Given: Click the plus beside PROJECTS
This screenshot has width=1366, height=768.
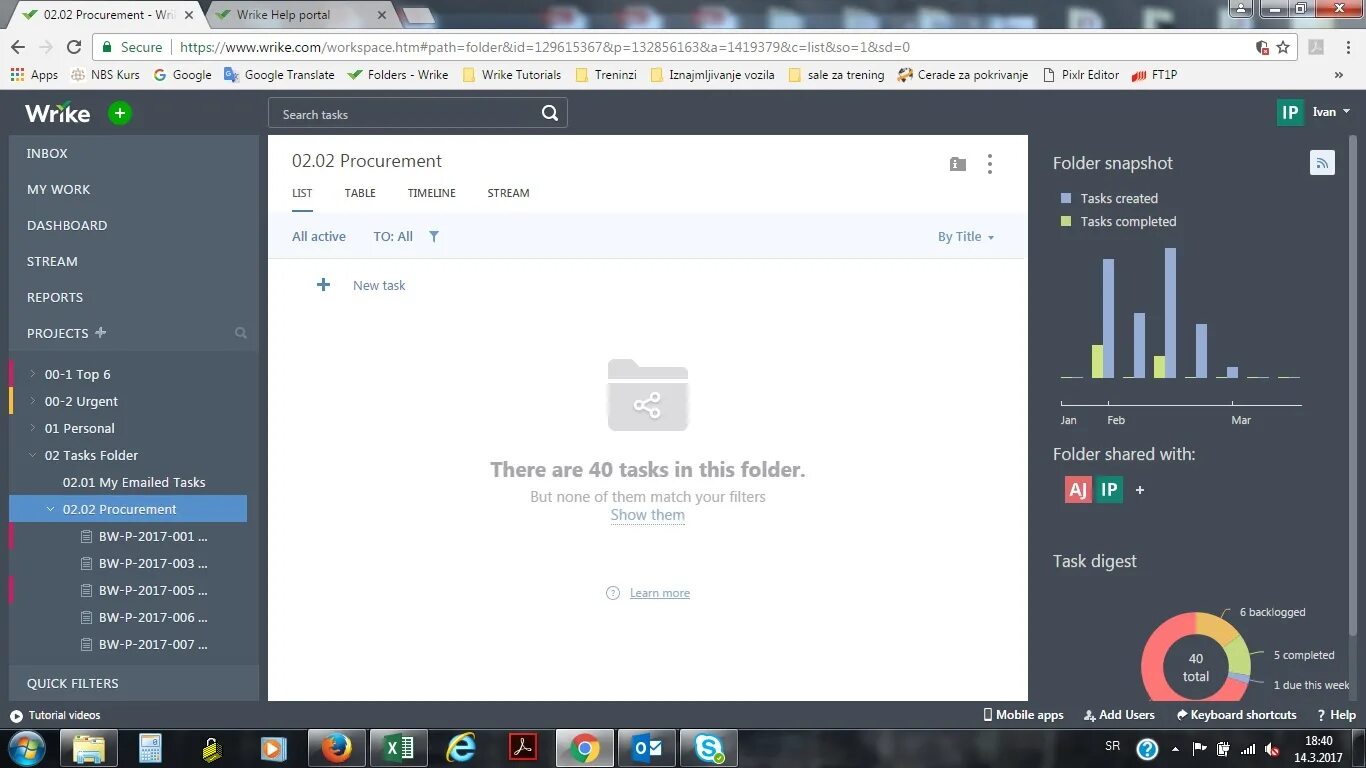Looking at the screenshot, I should tap(100, 332).
